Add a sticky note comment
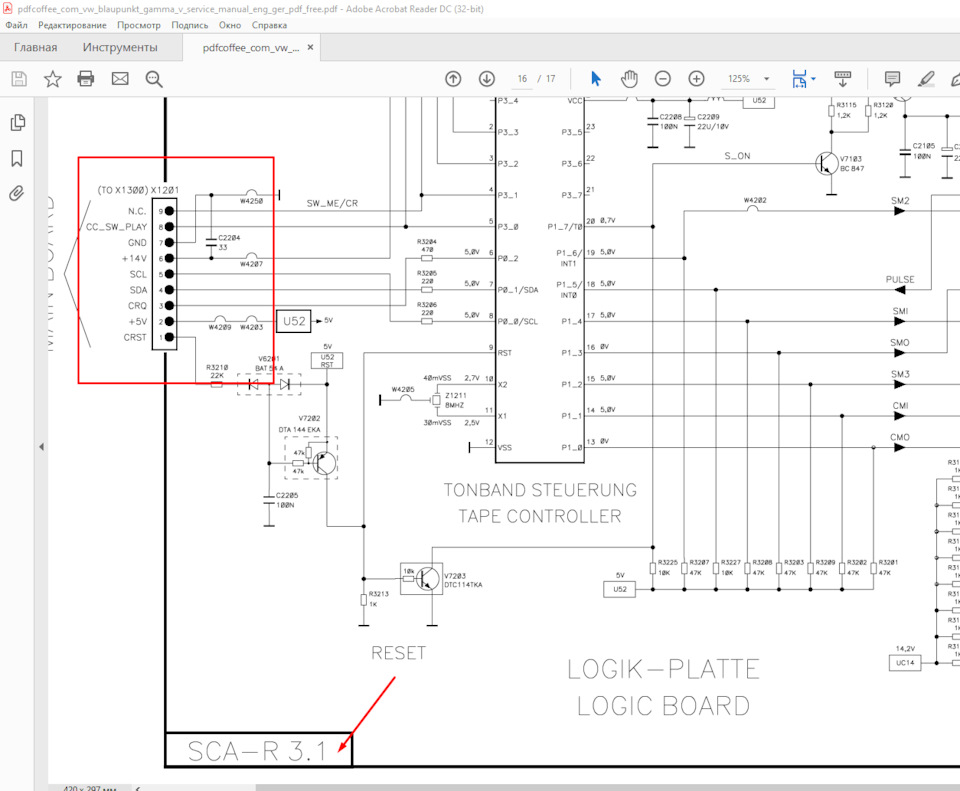960x791 pixels. [x=892, y=78]
